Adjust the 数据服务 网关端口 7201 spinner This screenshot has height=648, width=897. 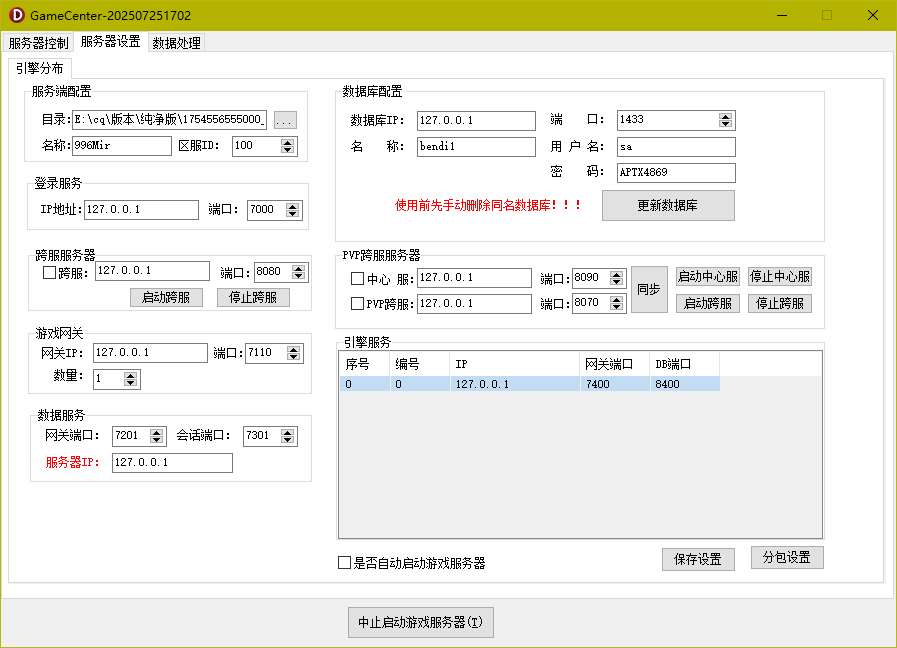(x=157, y=436)
